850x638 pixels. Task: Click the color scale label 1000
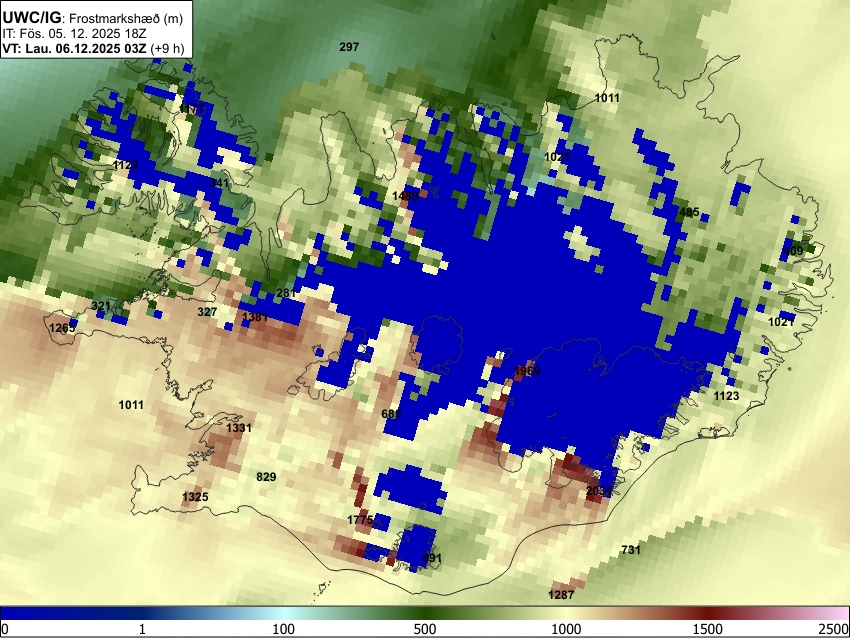(566, 629)
